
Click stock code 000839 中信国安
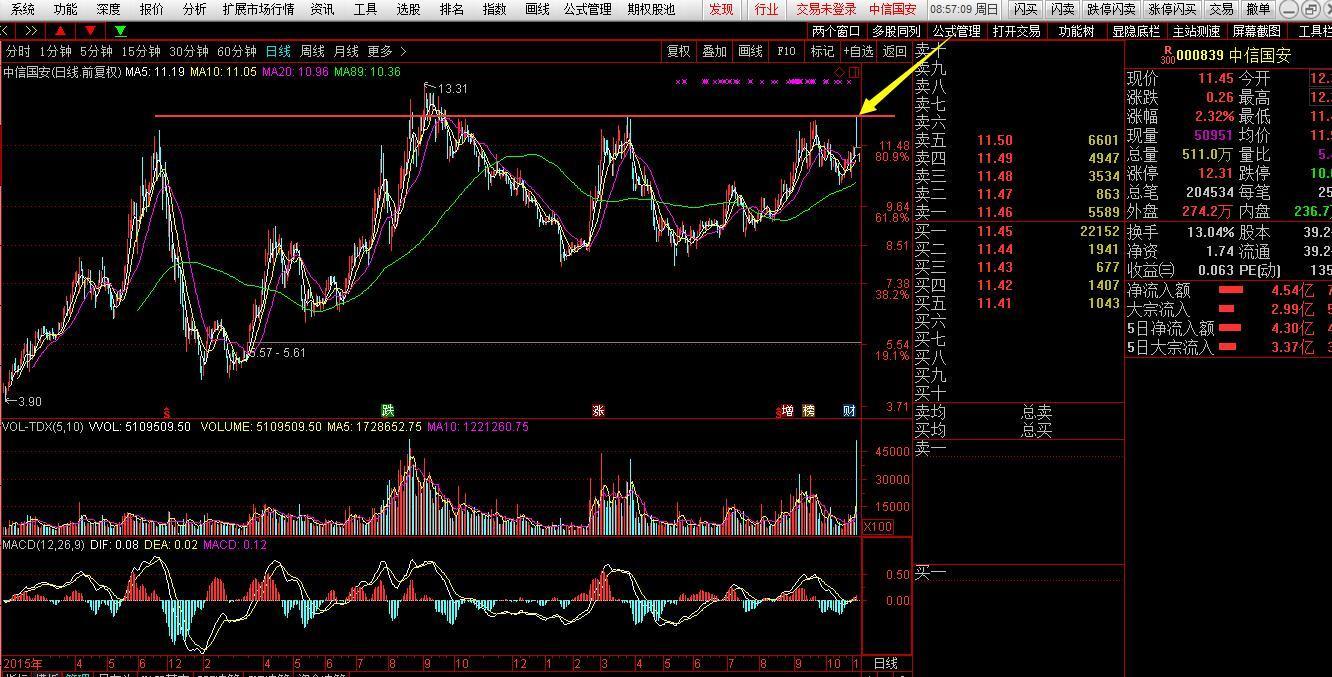click(x=1233, y=56)
